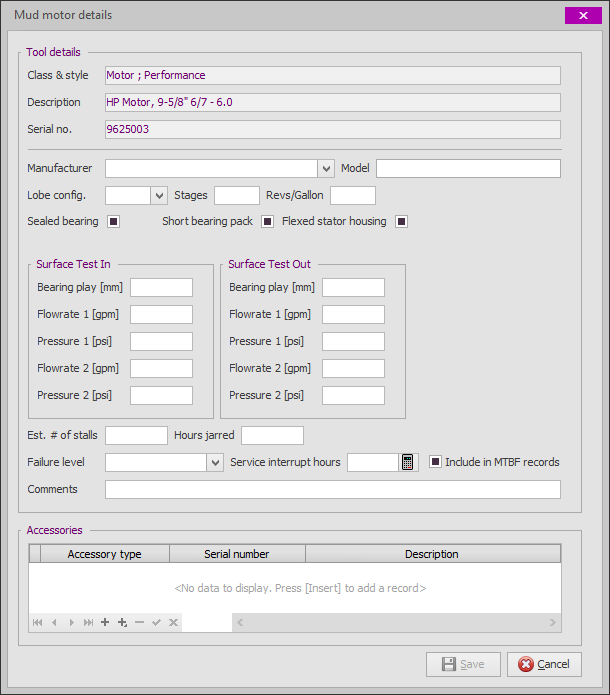Add a new accessory record with plus icon
The height and width of the screenshot is (695, 610).
[105, 622]
